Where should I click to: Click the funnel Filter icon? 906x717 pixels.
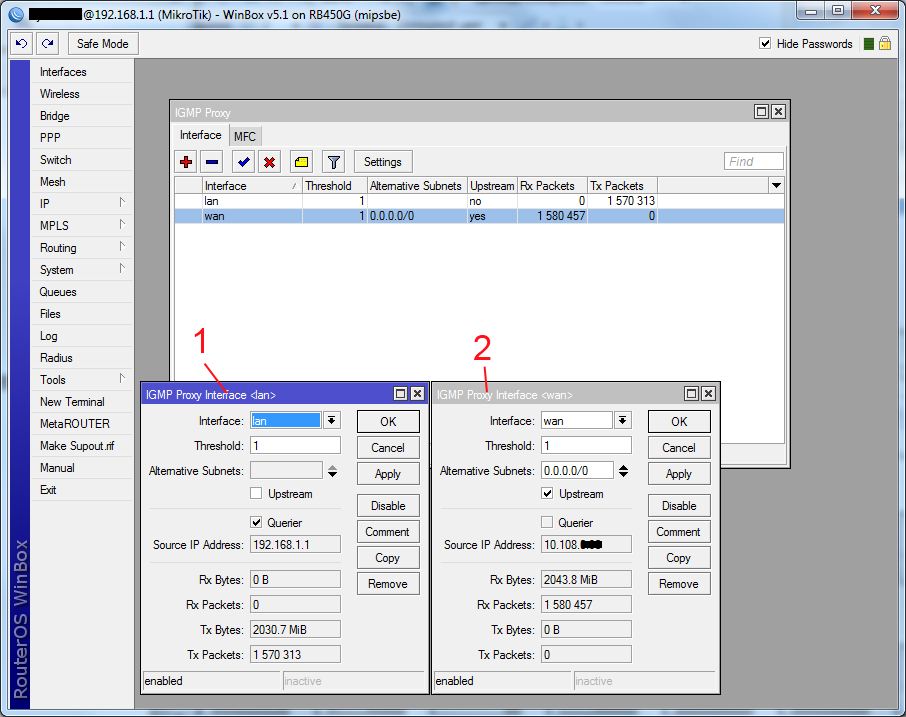334,162
